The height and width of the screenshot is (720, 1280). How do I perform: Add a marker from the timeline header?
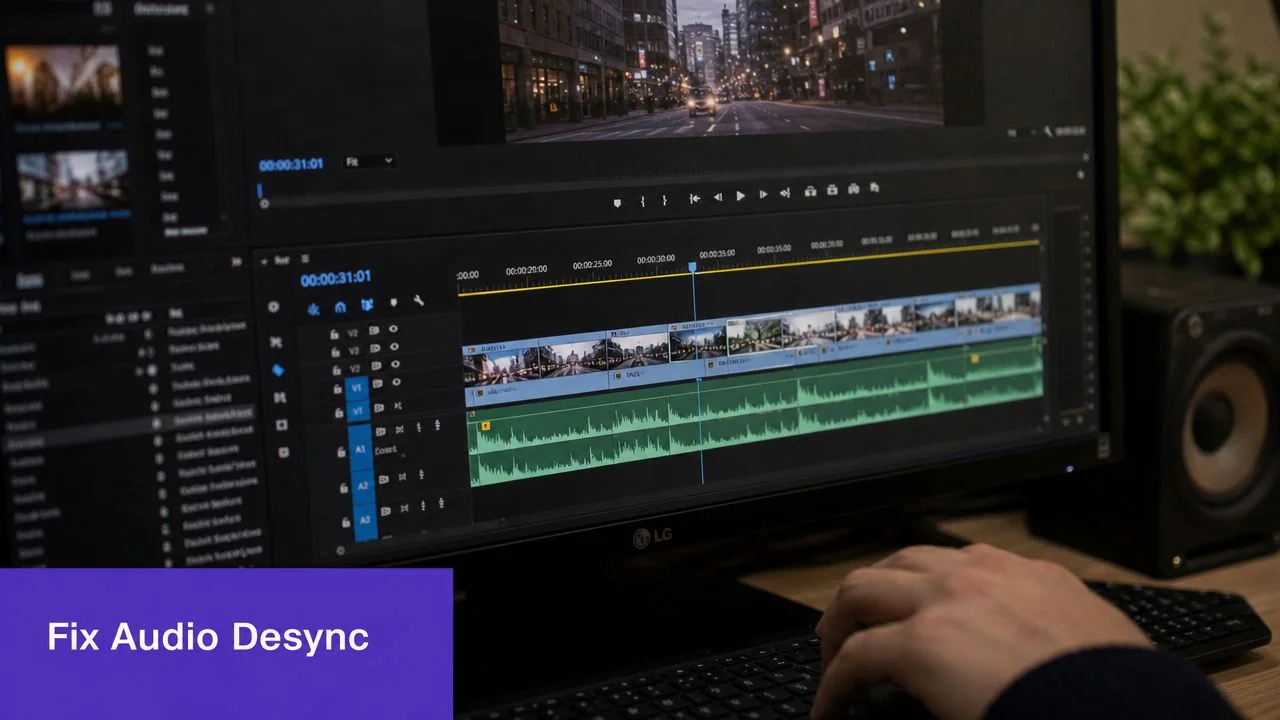tap(394, 302)
